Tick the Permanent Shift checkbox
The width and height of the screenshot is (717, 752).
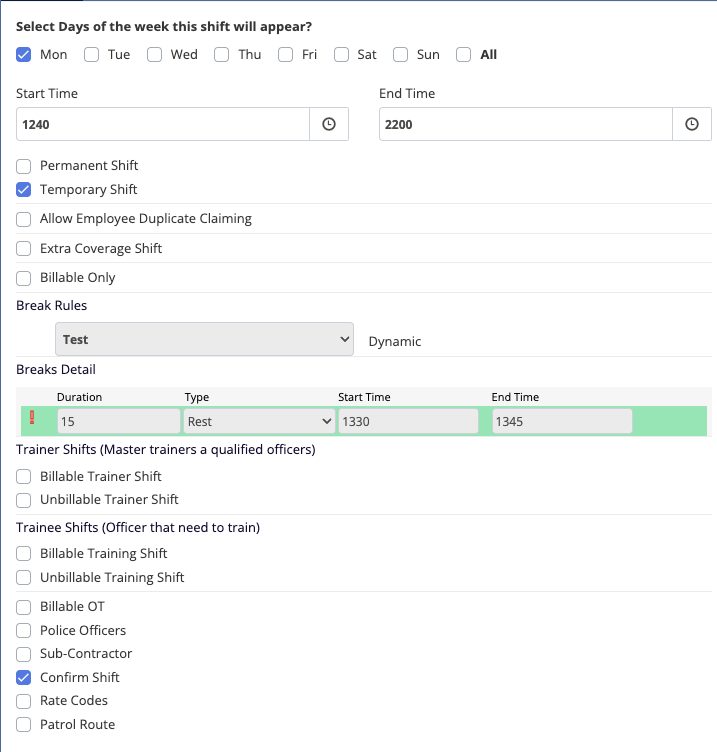point(24,166)
